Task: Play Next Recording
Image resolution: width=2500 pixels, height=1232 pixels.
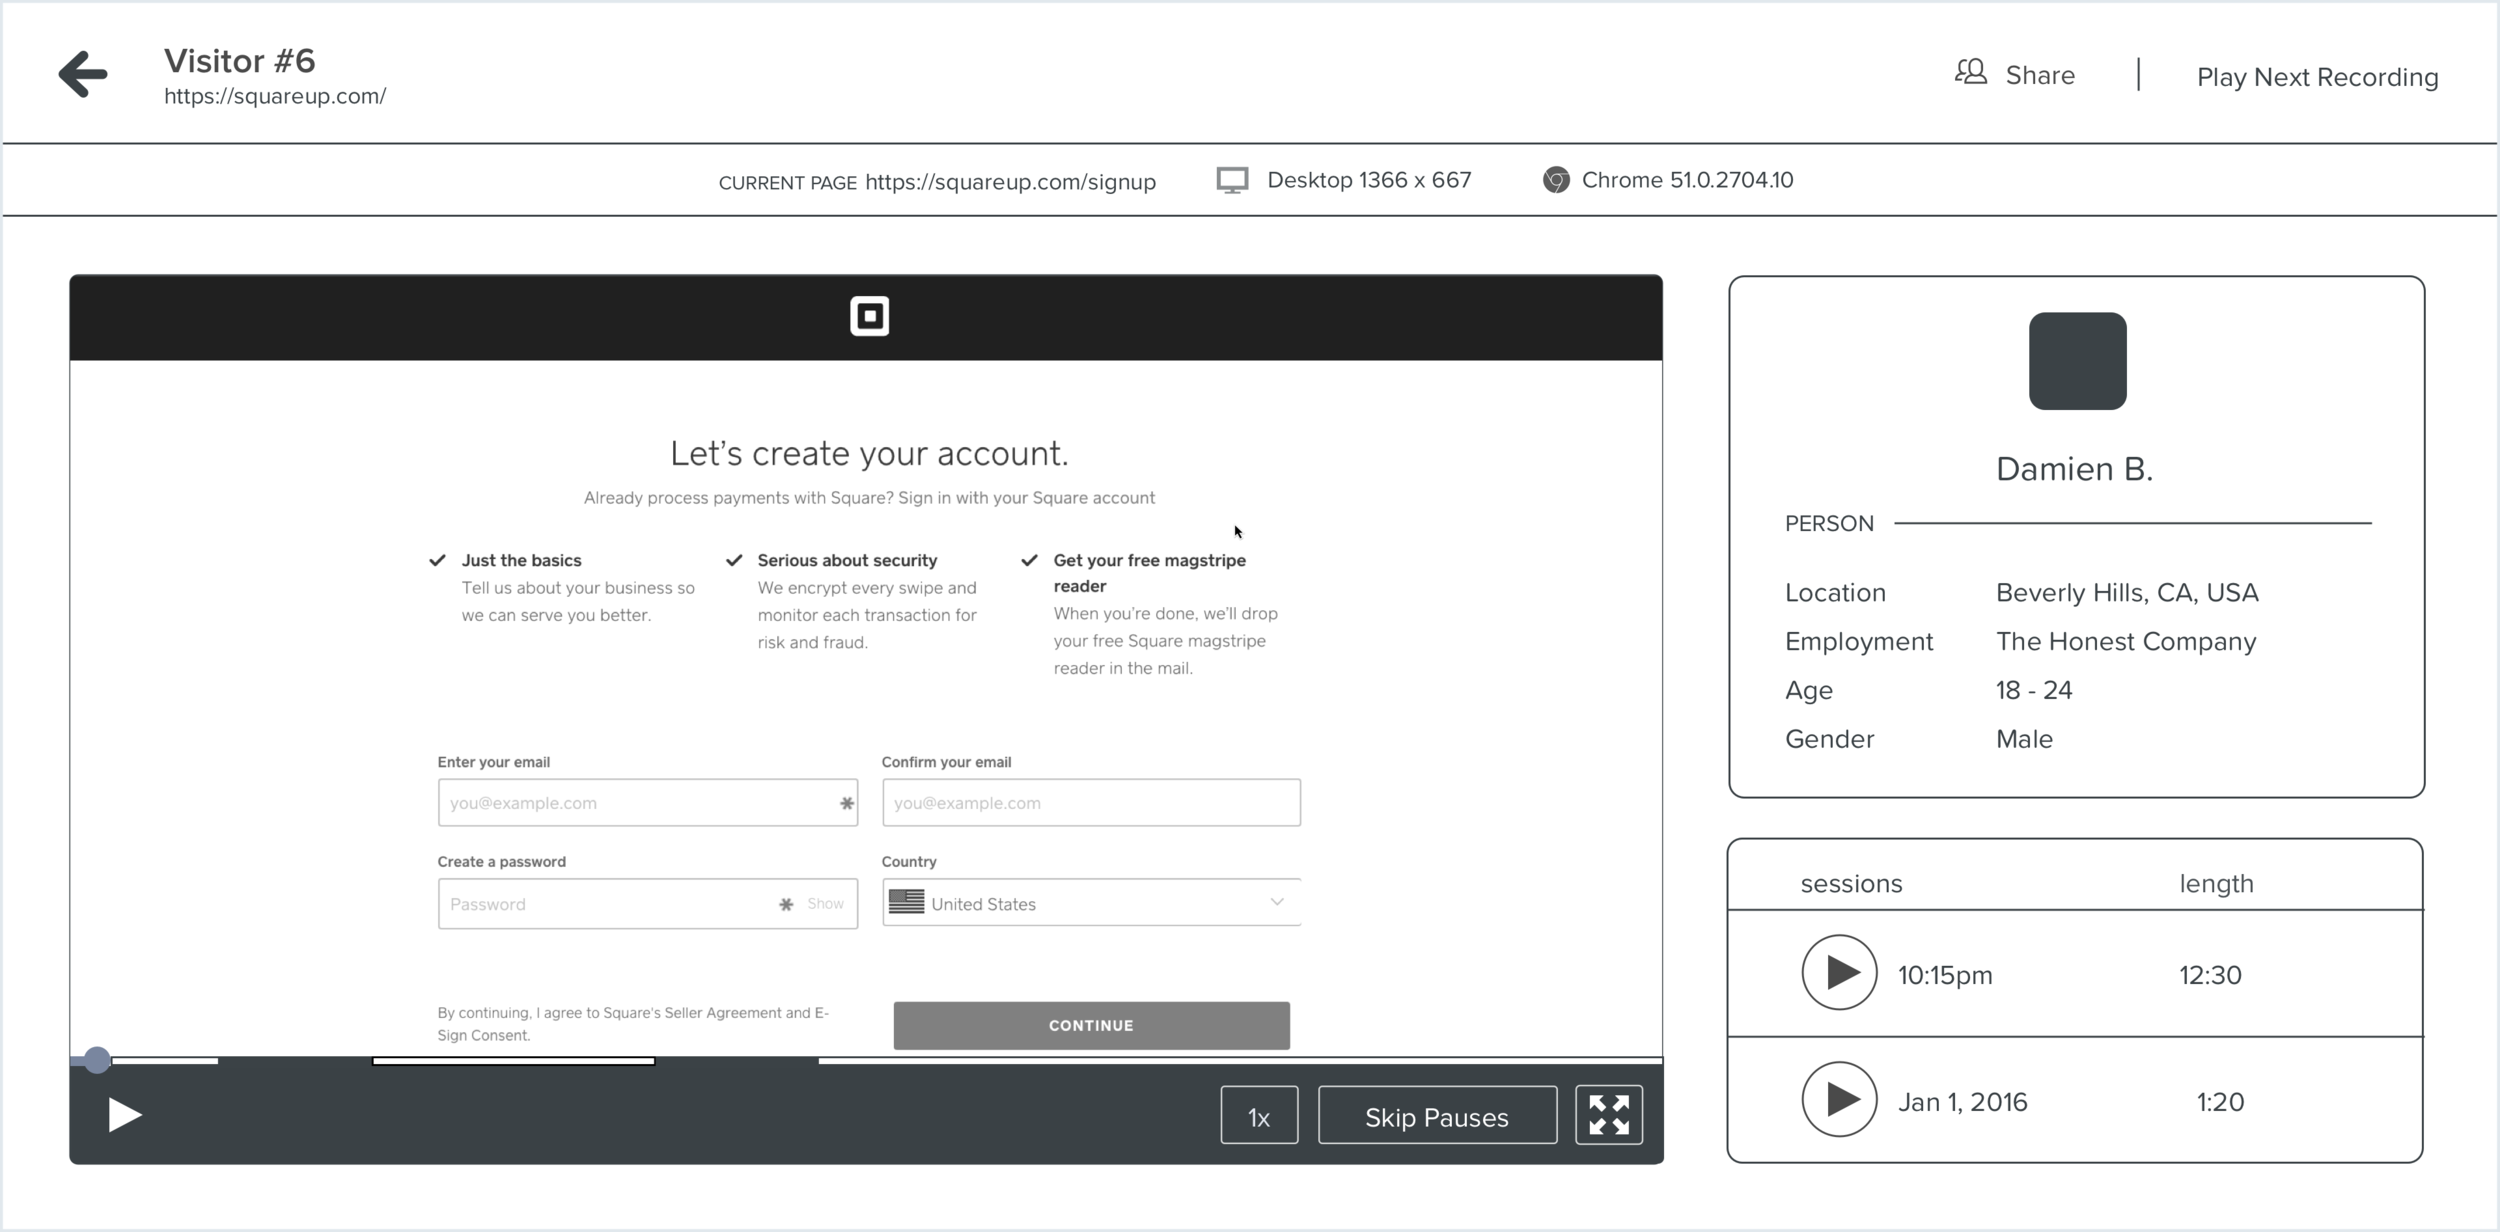Action: (2317, 77)
